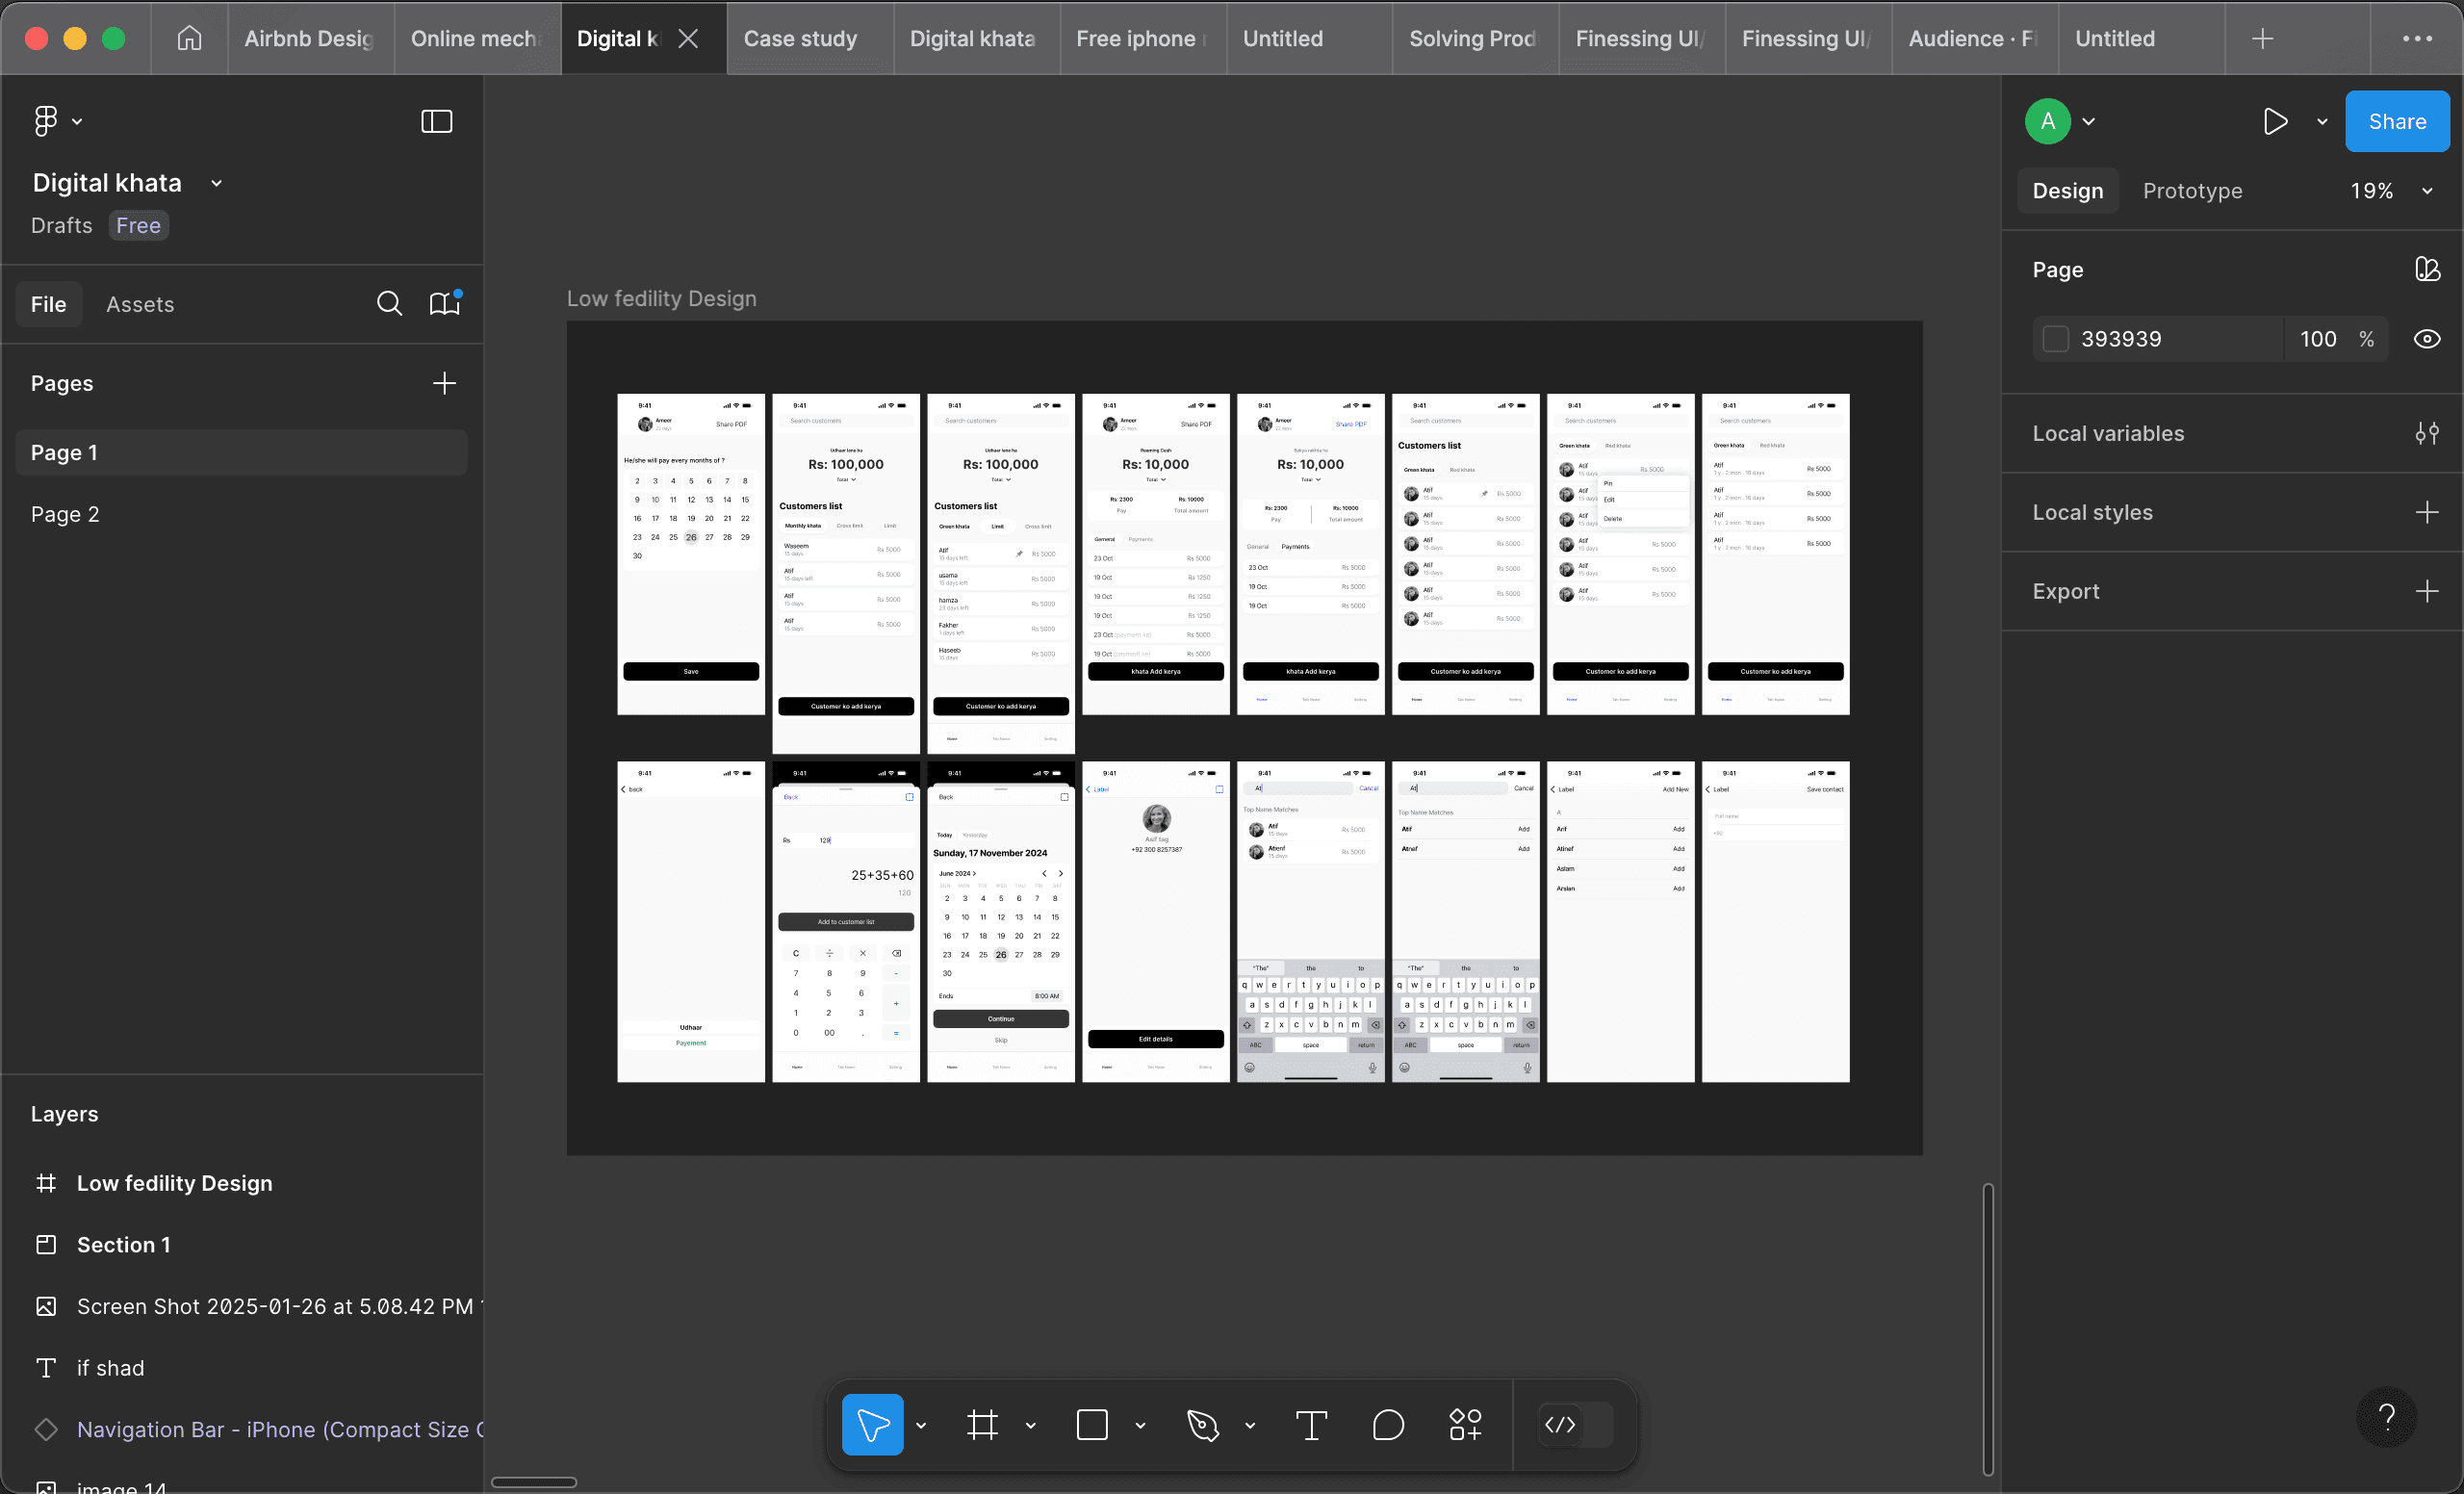Screen dimensions: 2464x1494
Task: Select the Comment tool
Action: coord(1388,1424)
